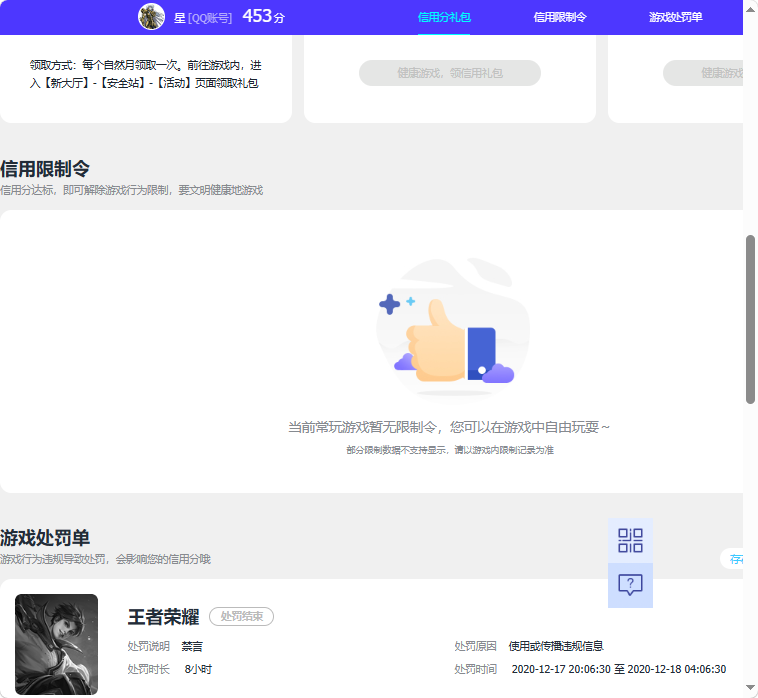The height and width of the screenshot is (698, 758).
Task: Click the vertical scrollbar thumb
Action: click(x=750, y=319)
